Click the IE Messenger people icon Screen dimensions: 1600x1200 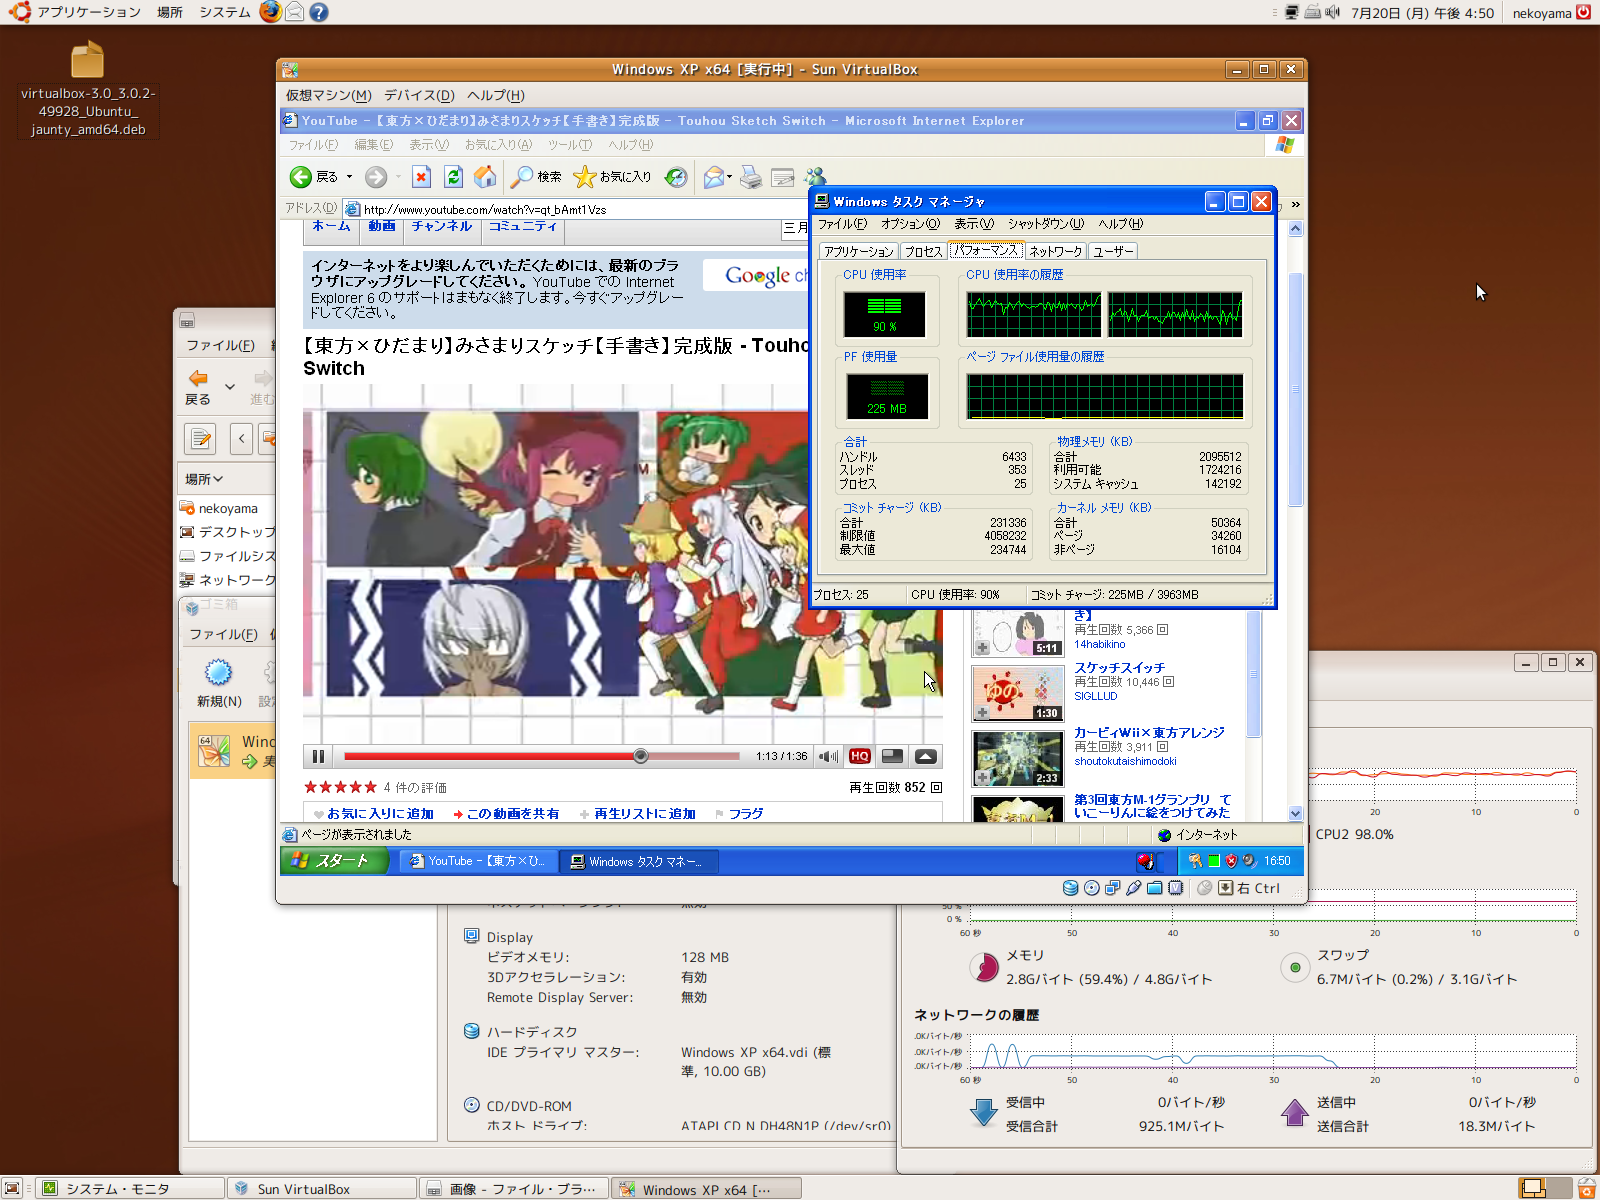(x=816, y=177)
